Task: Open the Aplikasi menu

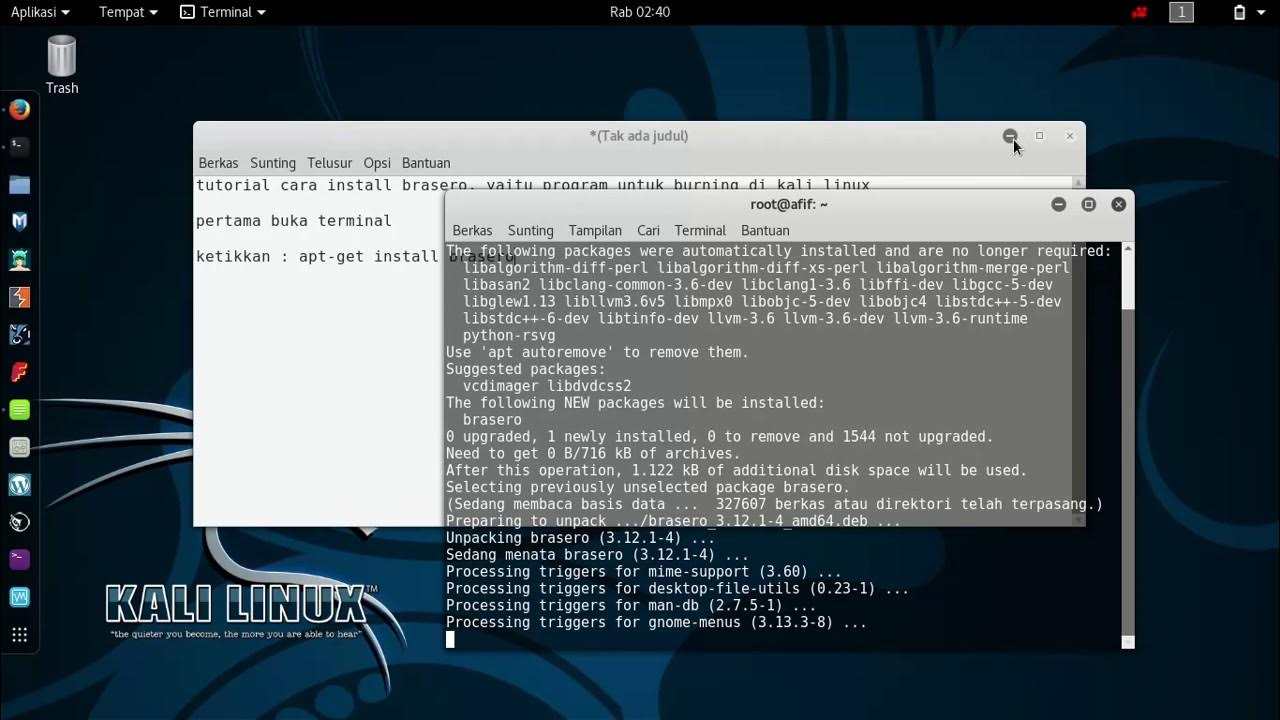Action: pyautogui.click(x=40, y=12)
